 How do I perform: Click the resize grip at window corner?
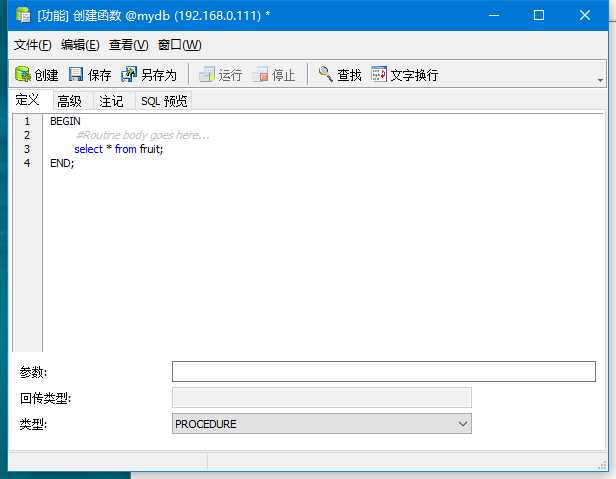[602, 465]
